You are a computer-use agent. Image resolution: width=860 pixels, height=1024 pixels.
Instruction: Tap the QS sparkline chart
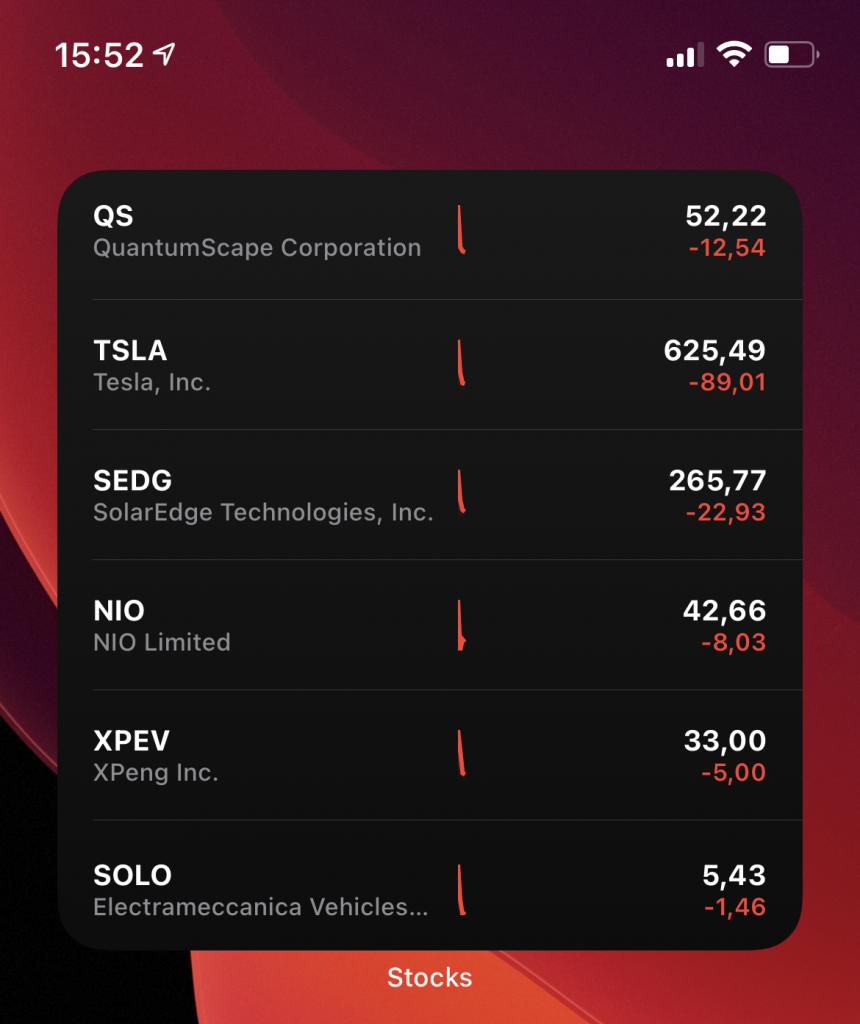(461, 229)
